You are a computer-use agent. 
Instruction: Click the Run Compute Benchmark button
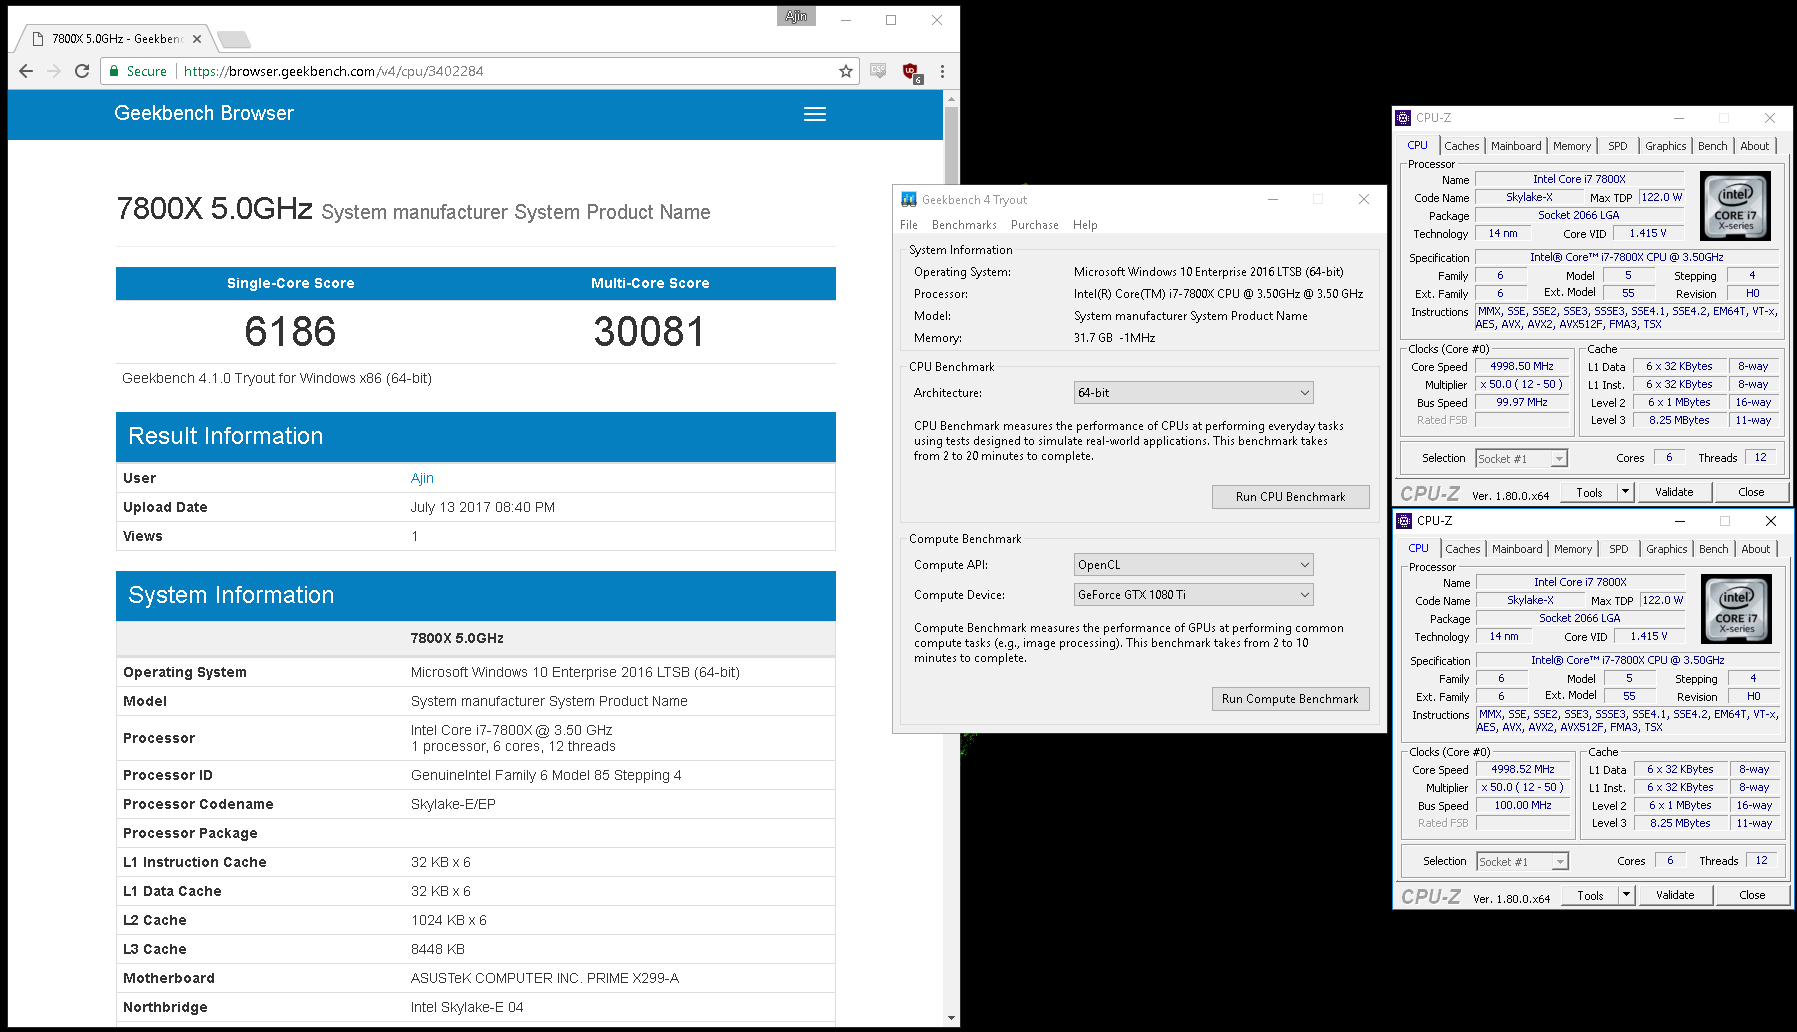(x=1290, y=699)
